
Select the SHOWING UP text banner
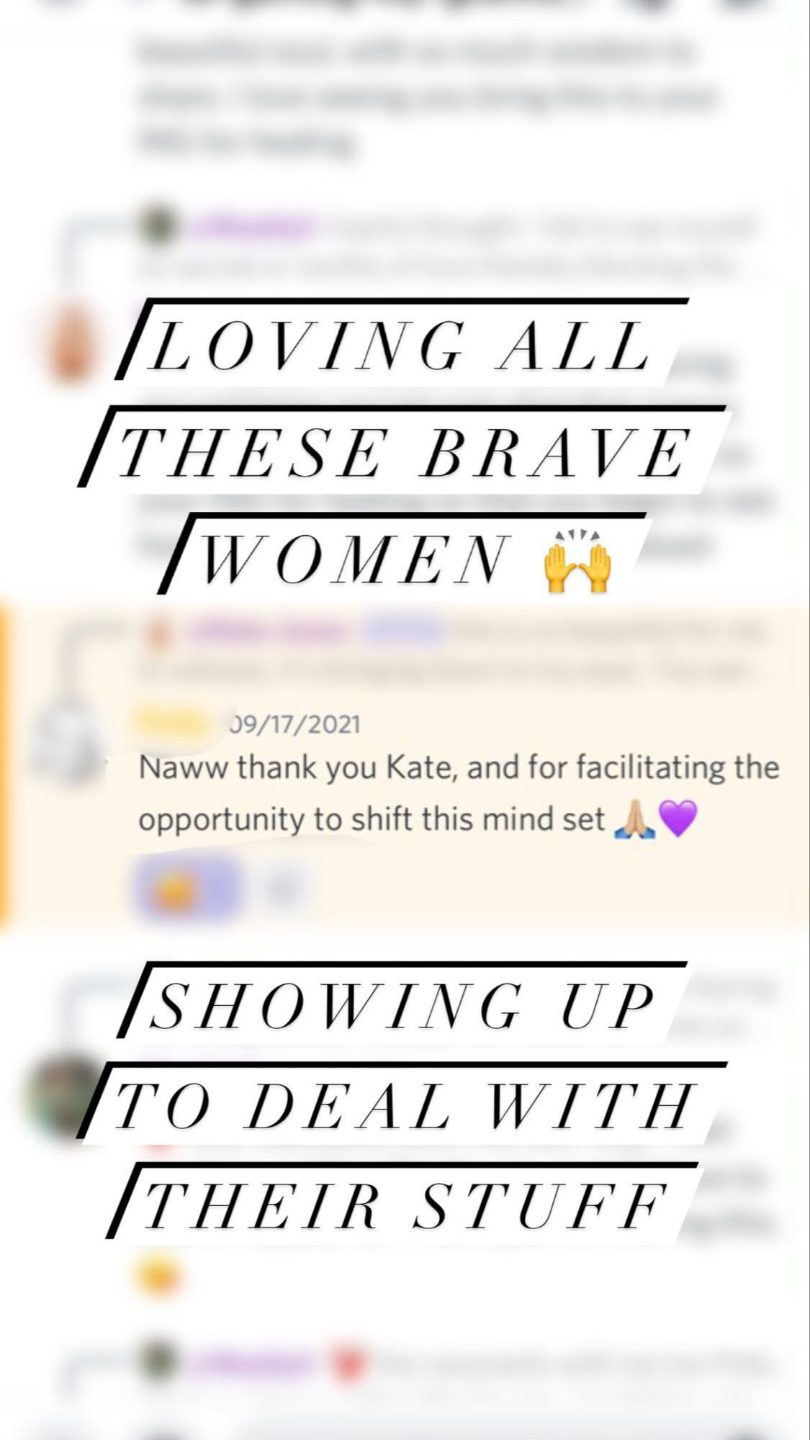(x=402, y=1005)
